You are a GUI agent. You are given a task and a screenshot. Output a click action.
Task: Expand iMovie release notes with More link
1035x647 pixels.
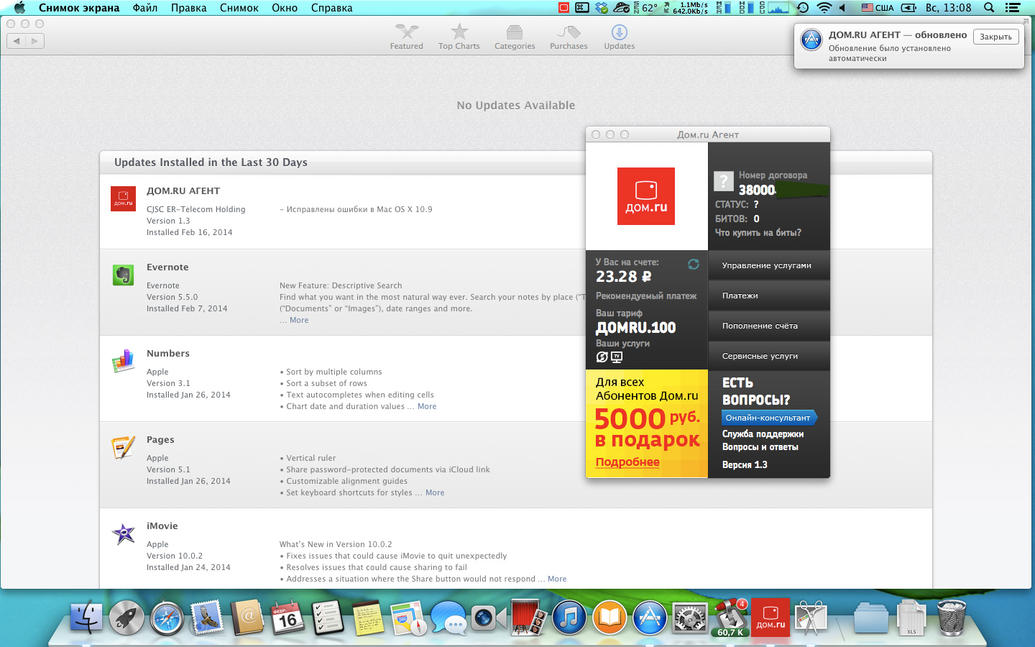tap(557, 579)
